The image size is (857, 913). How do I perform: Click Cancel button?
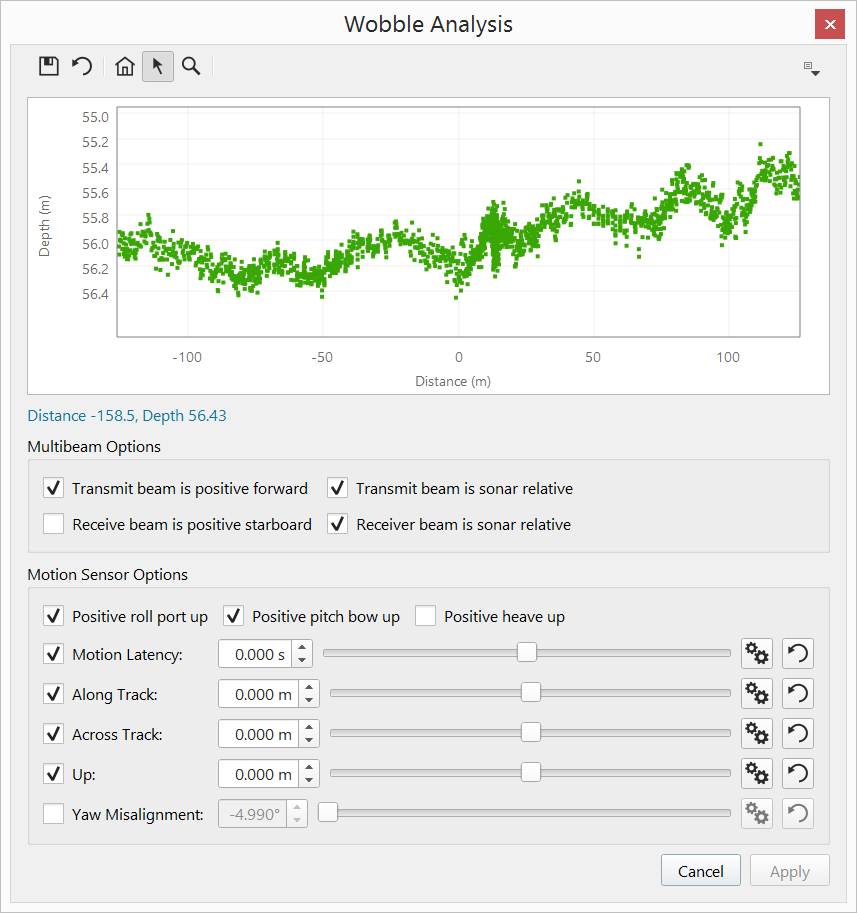tap(700, 871)
